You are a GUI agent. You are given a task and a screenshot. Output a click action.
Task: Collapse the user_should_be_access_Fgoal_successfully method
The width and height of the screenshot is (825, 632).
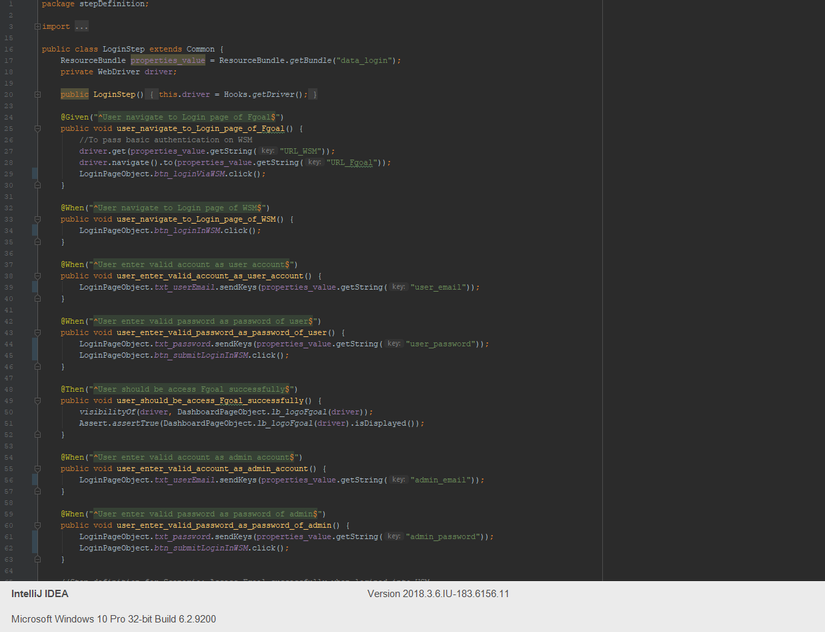[37, 400]
